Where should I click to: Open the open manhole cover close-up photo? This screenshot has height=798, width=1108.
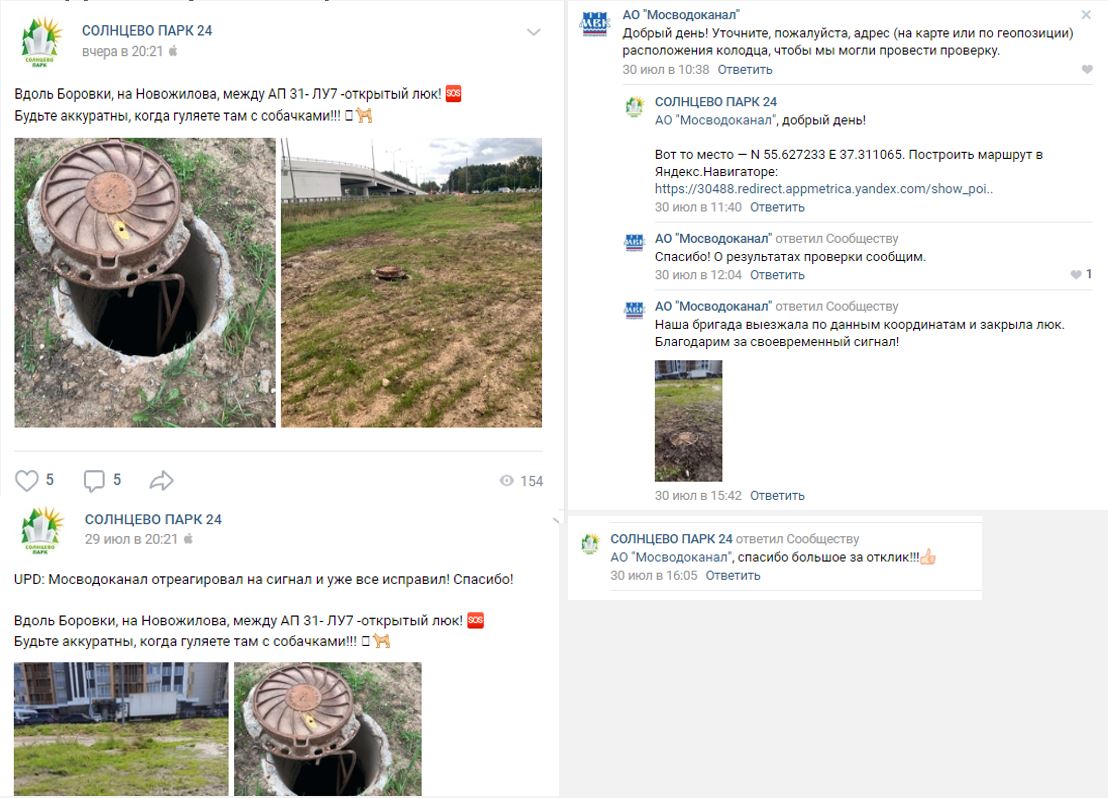pos(145,282)
